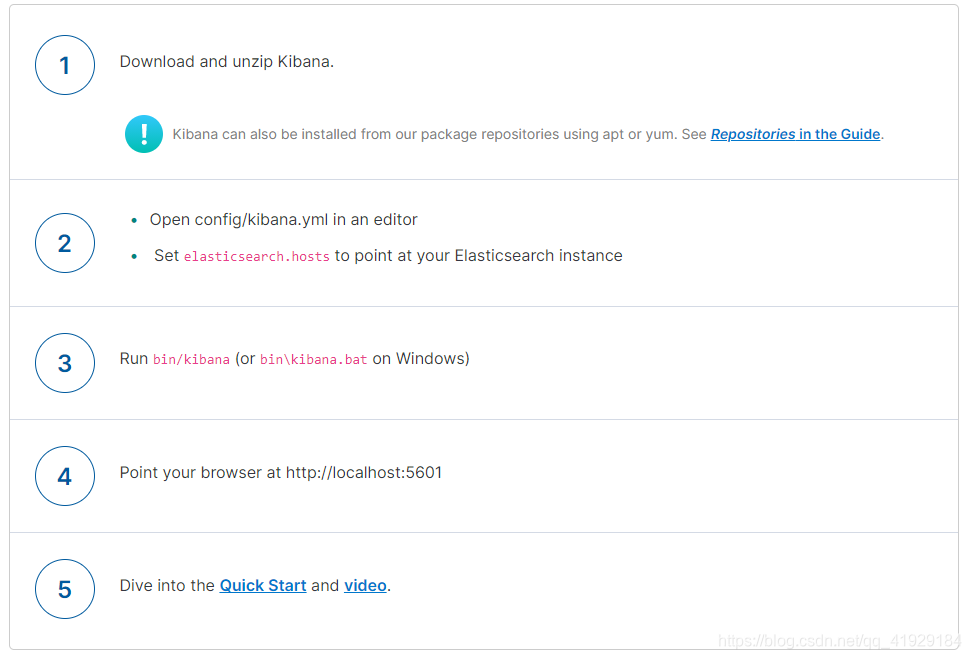Viewport: 971px width, 659px height.
Task: Click the step 2 circle icon
Action: (x=65, y=243)
